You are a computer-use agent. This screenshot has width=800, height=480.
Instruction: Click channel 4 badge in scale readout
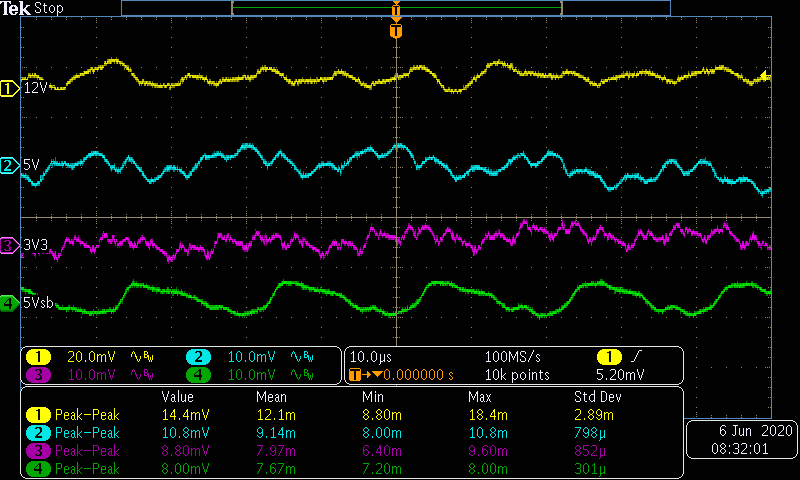(198, 375)
